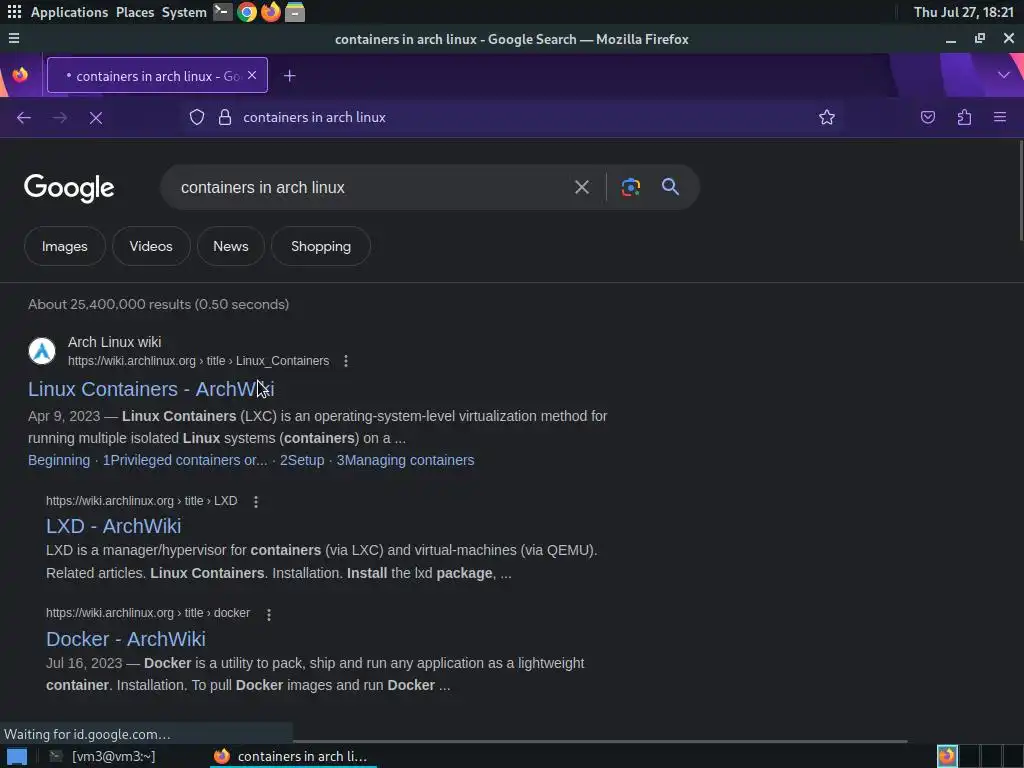
Task: Select the active browser tab
Action: (x=157, y=76)
